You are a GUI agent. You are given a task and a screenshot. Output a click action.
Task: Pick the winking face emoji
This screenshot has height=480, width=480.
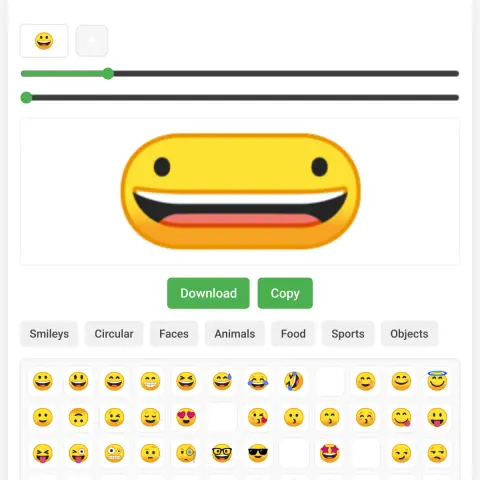[114, 417]
